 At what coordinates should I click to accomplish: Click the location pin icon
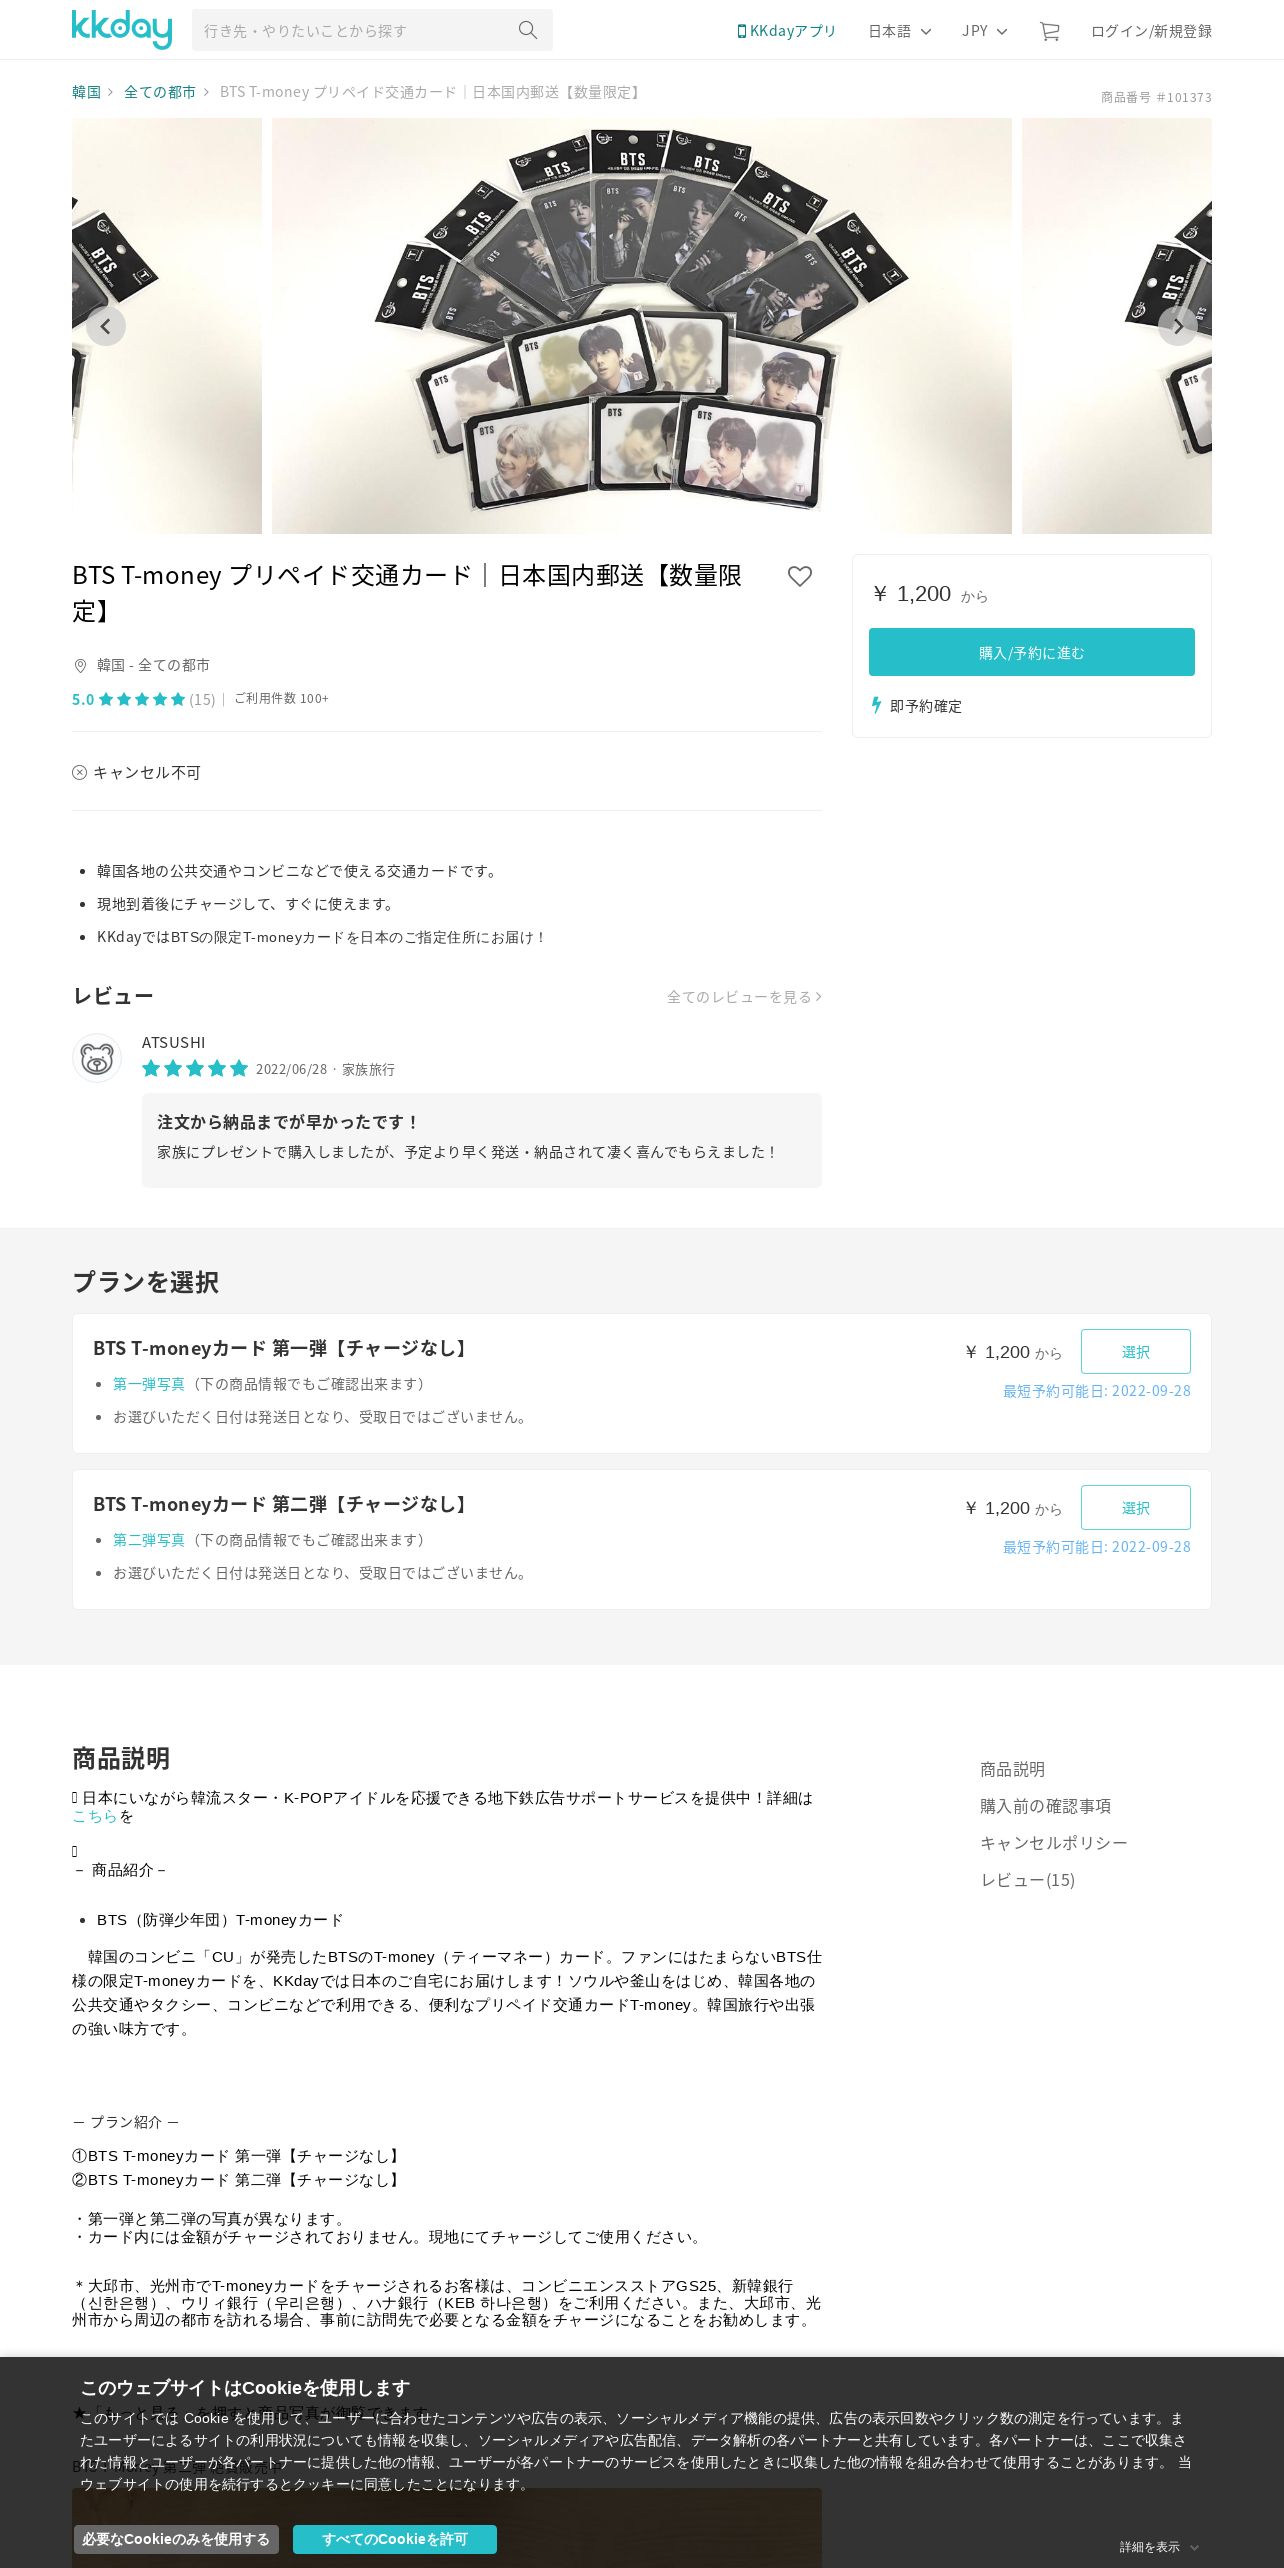[80, 665]
